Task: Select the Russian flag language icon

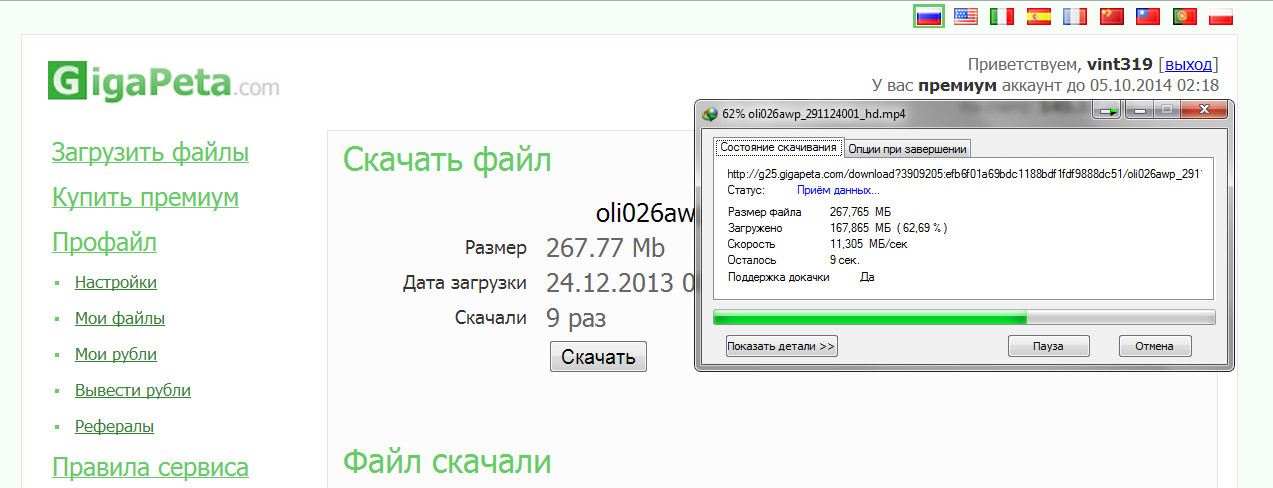Action: (x=929, y=16)
